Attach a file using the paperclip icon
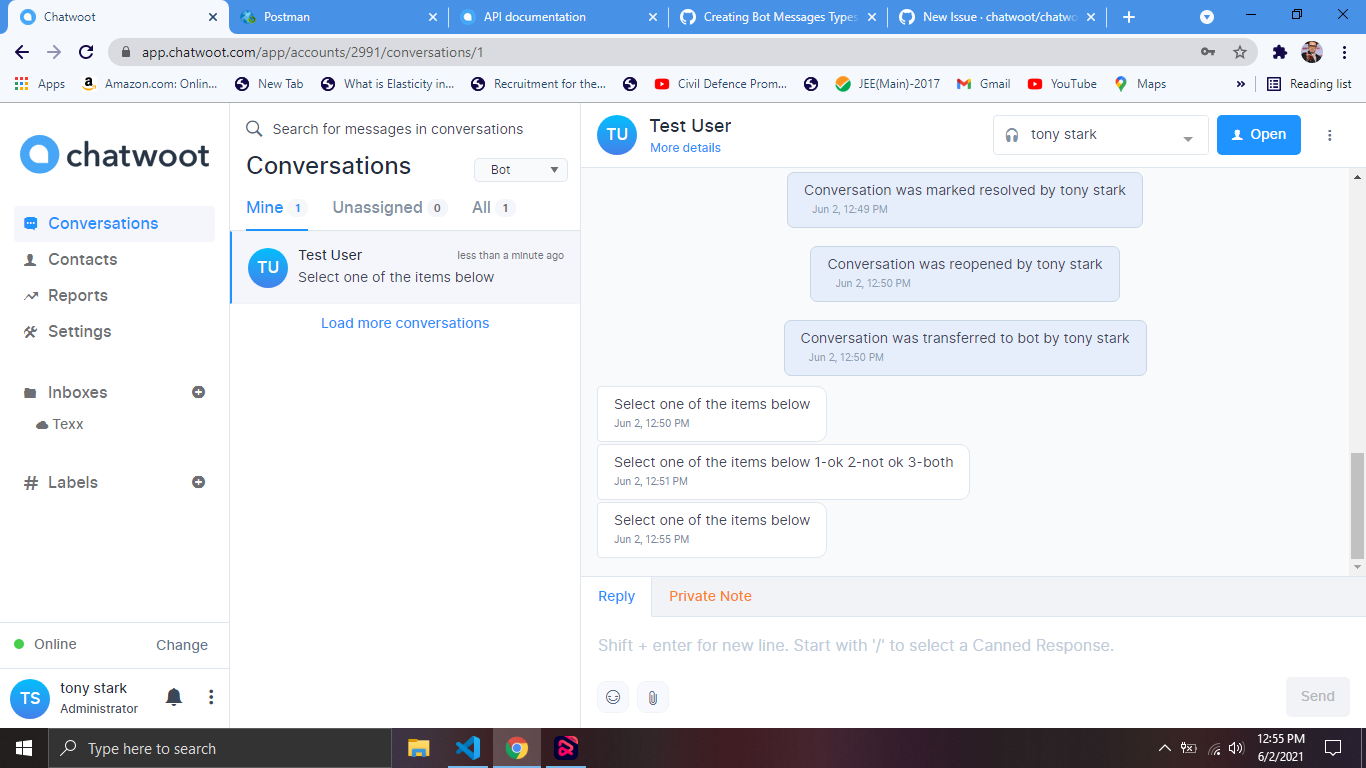Viewport: 1366px width, 768px height. click(x=652, y=696)
